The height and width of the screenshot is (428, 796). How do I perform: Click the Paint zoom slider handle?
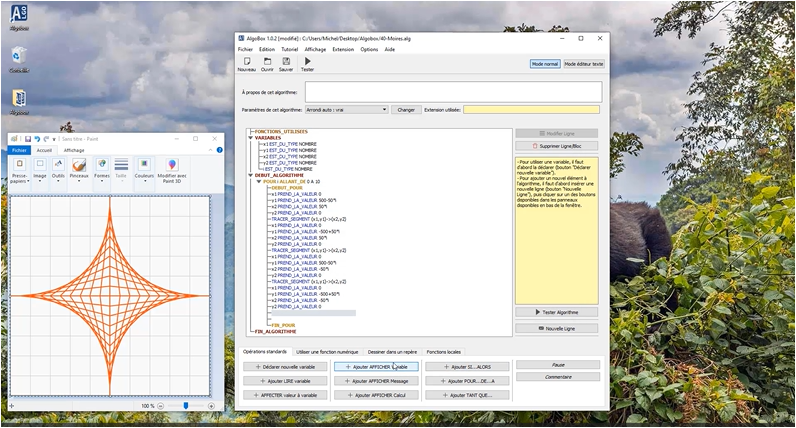(x=185, y=406)
